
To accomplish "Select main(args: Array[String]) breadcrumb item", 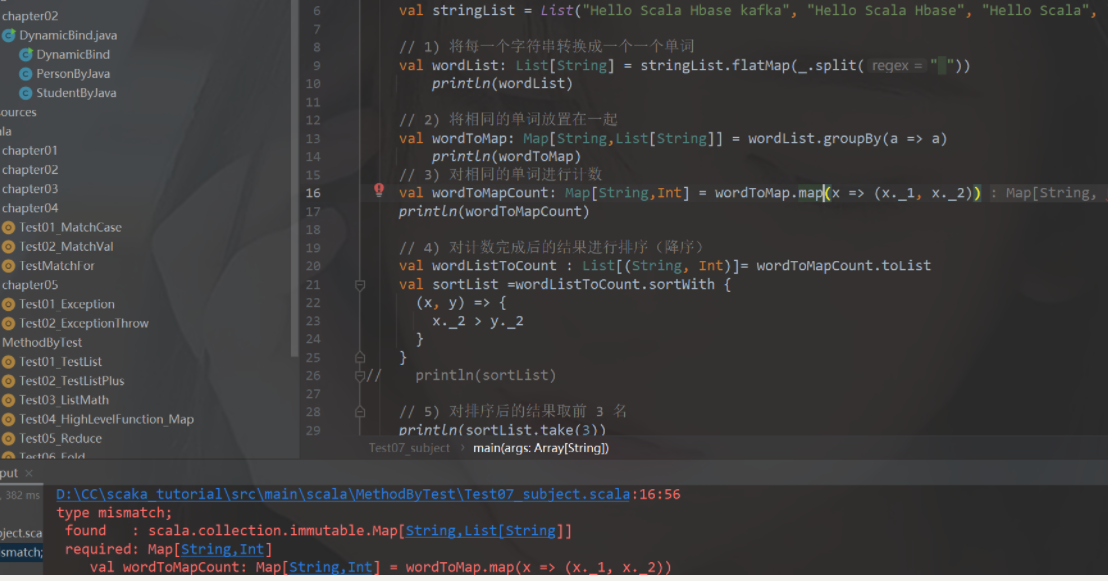I will [540, 448].
